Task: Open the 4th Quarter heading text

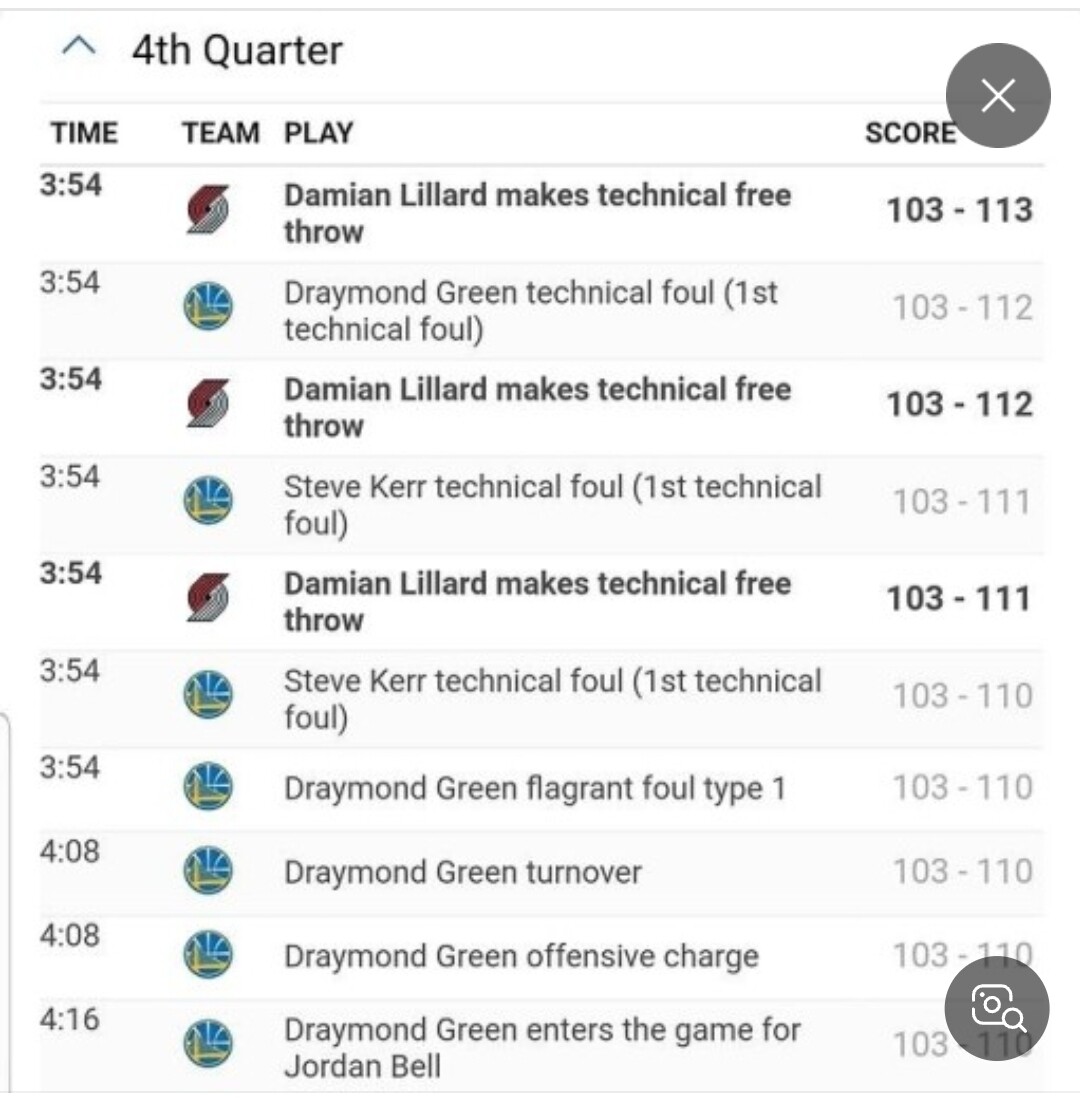Action: click(x=237, y=50)
